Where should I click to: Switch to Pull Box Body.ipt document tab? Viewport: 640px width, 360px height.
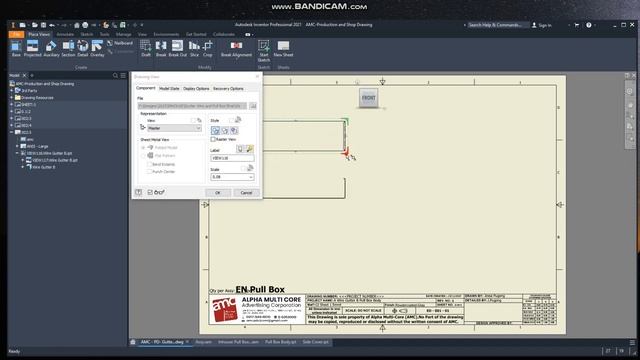click(280, 342)
